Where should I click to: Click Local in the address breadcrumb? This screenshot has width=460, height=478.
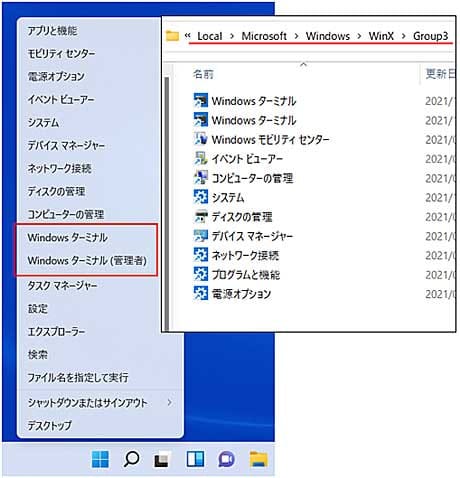pos(210,36)
